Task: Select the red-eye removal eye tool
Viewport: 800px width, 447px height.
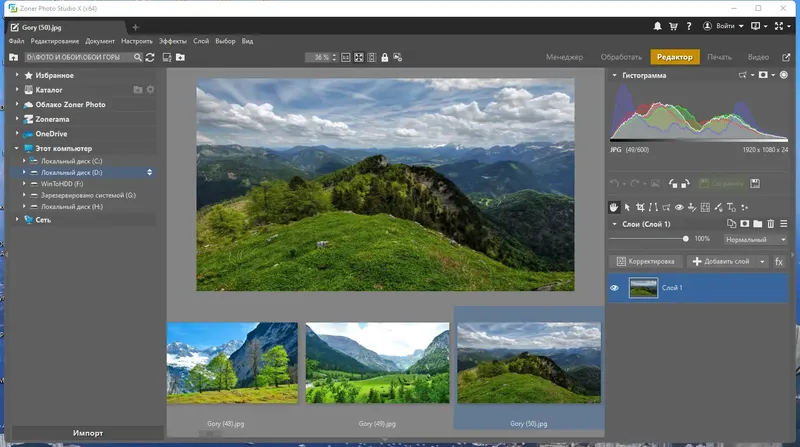Action: [x=679, y=207]
